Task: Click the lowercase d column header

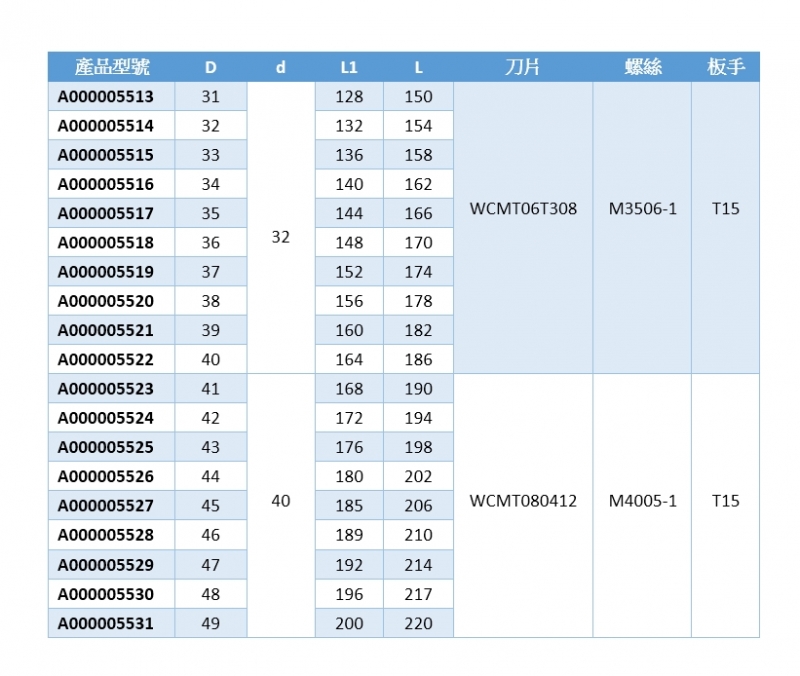Action: click(281, 67)
